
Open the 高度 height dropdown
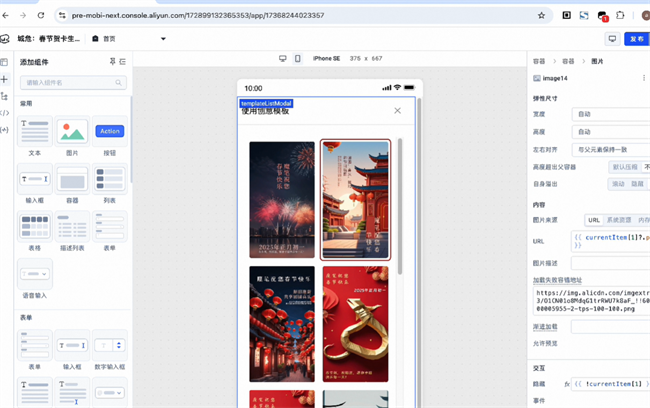click(611, 132)
